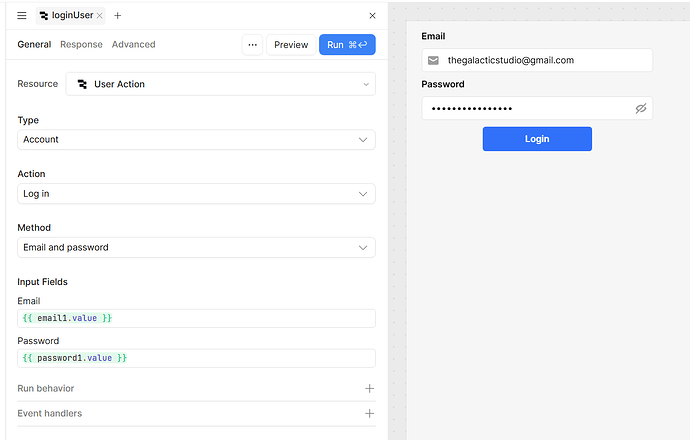Image resolution: width=690 pixels, height=440 pixels.
Task: Click the masked Password field
Action: pos(537,108)
